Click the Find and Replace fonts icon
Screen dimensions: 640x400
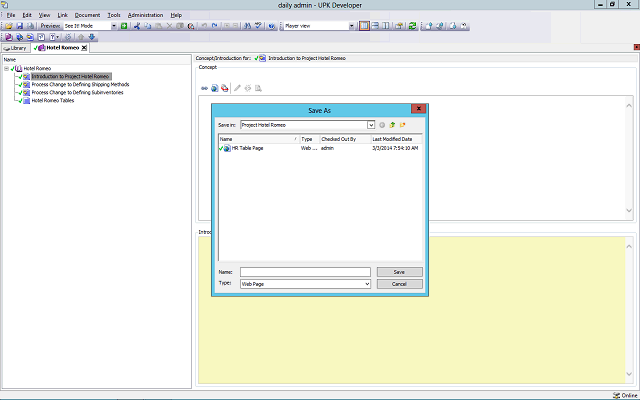(191, 26)
